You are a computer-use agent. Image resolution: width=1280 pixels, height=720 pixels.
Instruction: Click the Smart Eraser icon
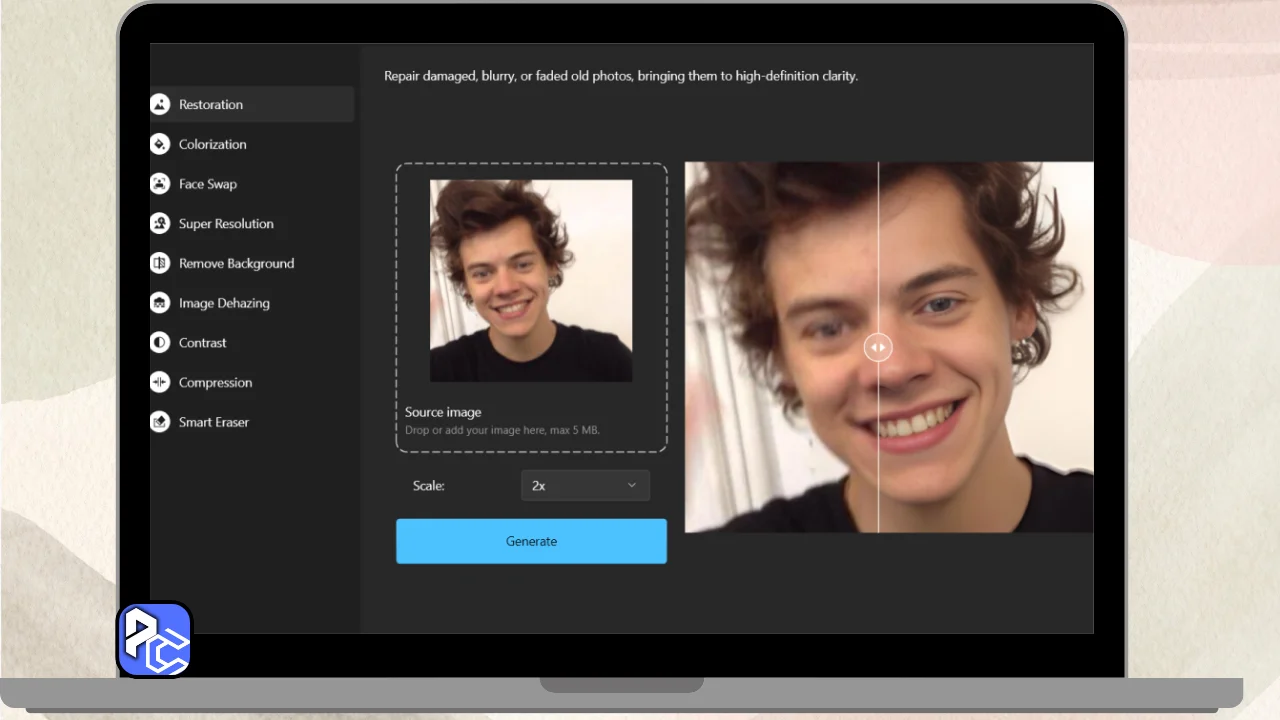(160, 422)
